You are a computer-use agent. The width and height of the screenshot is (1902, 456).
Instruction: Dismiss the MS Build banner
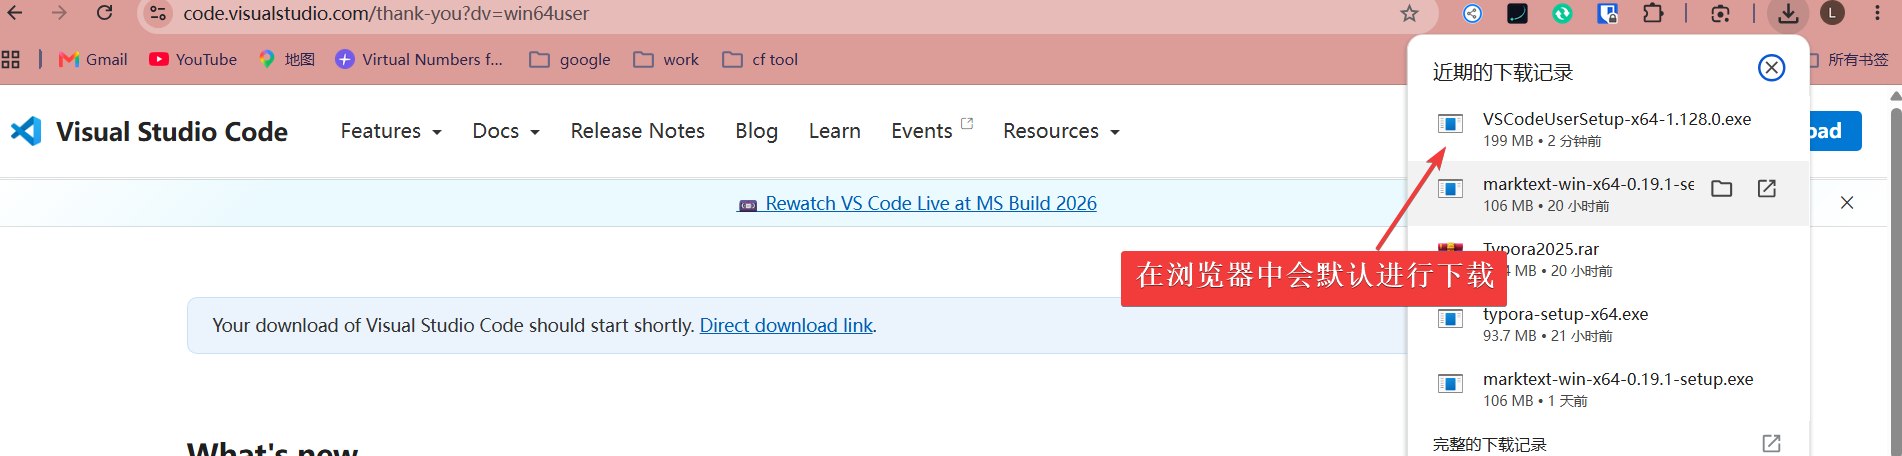pos(1847,203)
